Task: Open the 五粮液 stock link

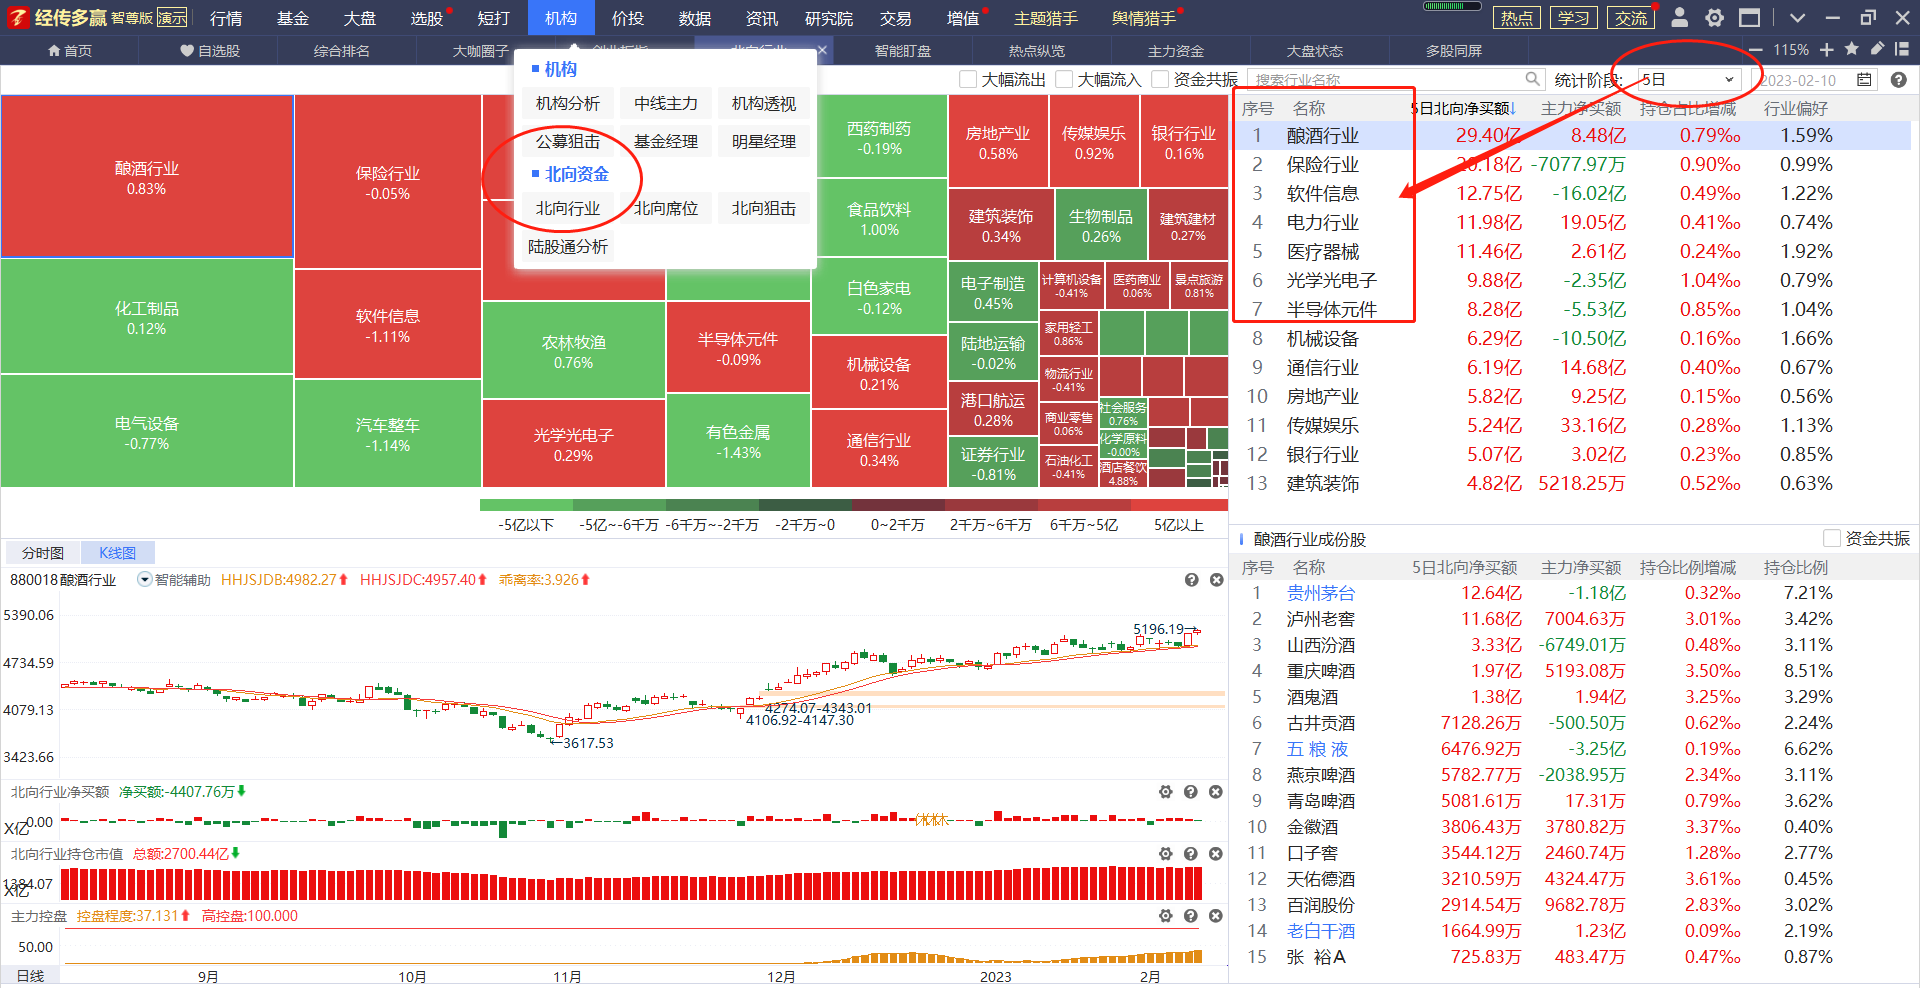Action: pyautogui.click(x=1318, y=749)
